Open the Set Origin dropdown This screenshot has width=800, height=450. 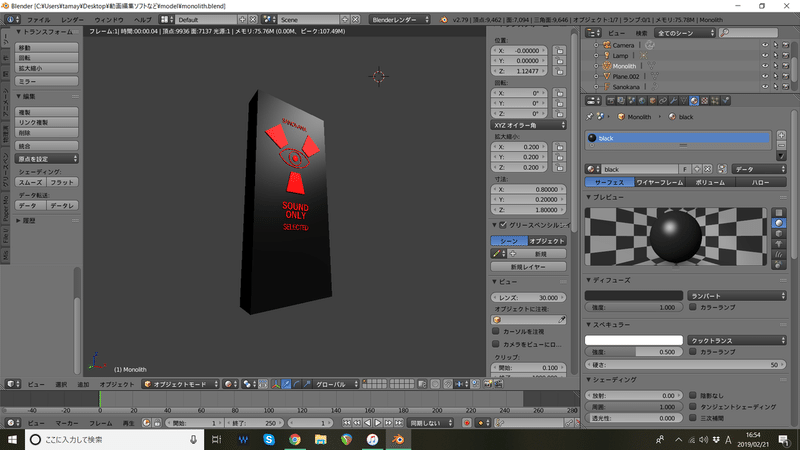46,159
